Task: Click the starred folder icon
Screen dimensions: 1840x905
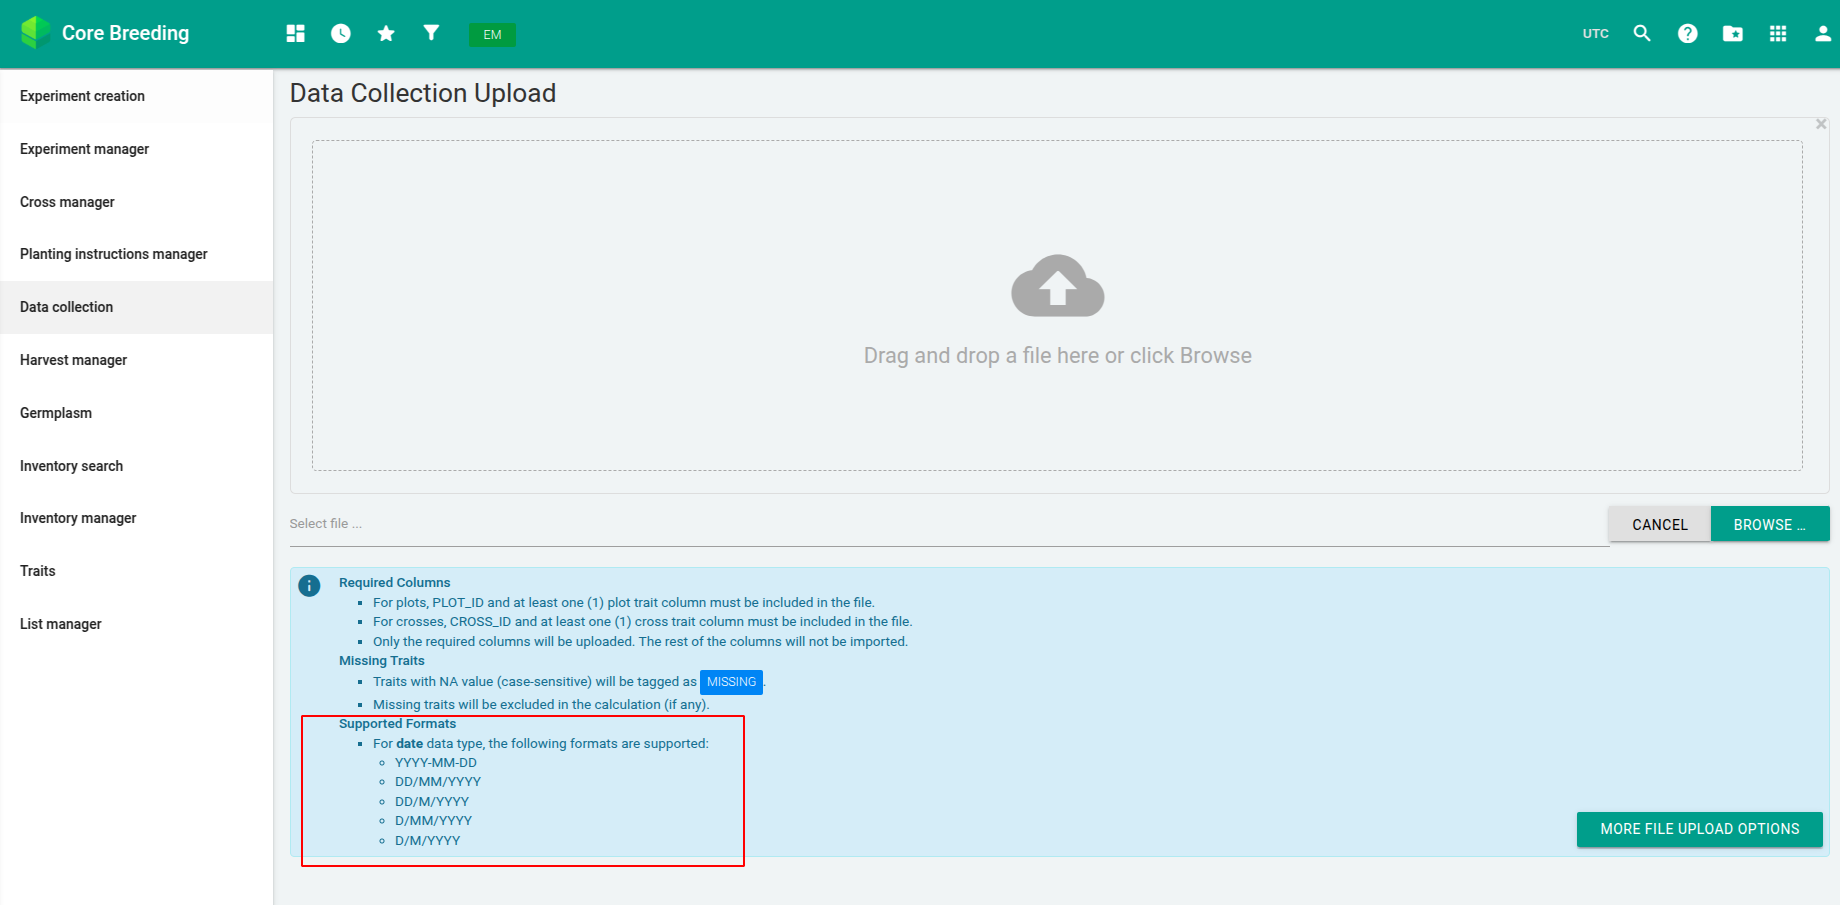Action: click(x=1733, y=34)
